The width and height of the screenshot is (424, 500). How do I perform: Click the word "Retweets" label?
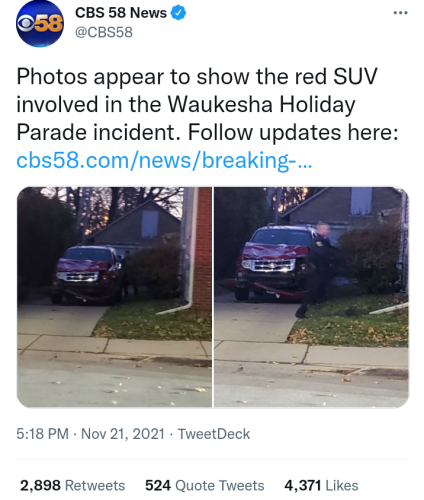(x=95, y=485)
